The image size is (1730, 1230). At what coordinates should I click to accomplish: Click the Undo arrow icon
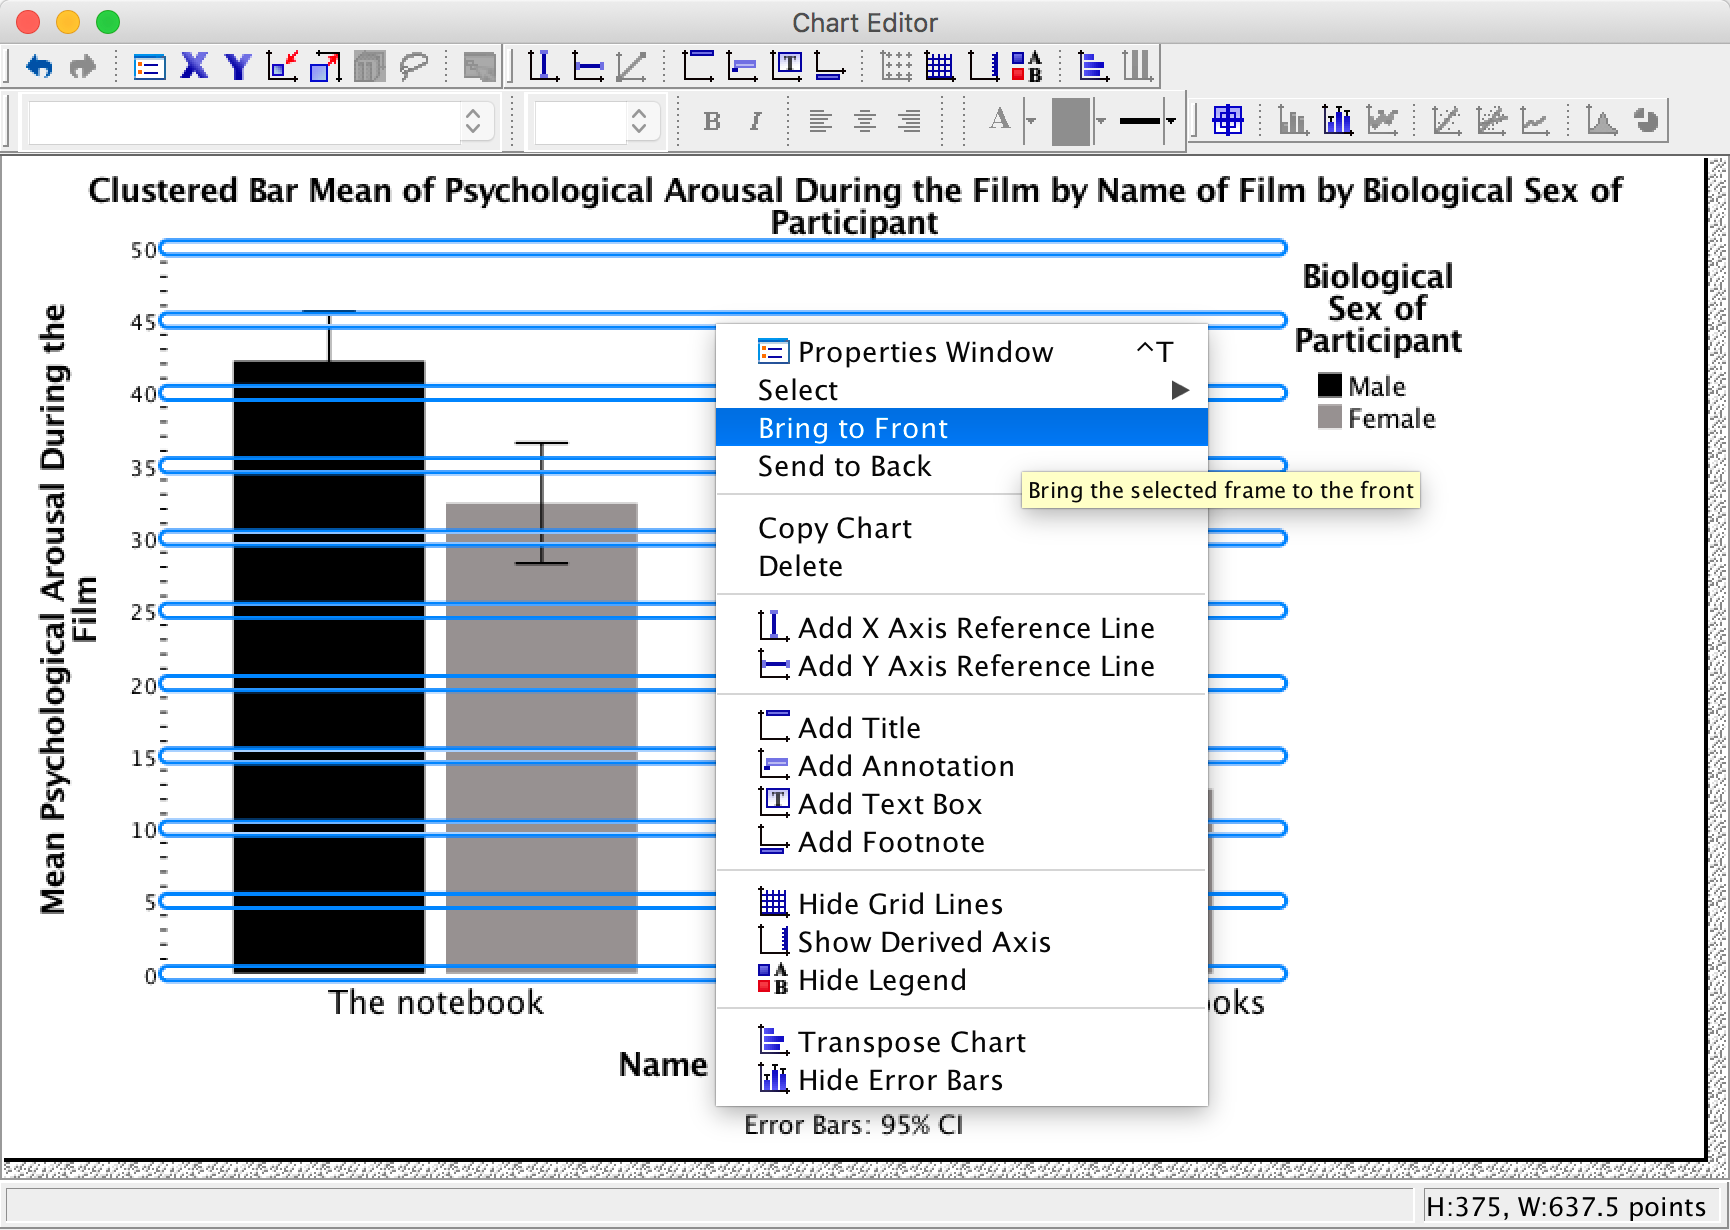(39, 67)
